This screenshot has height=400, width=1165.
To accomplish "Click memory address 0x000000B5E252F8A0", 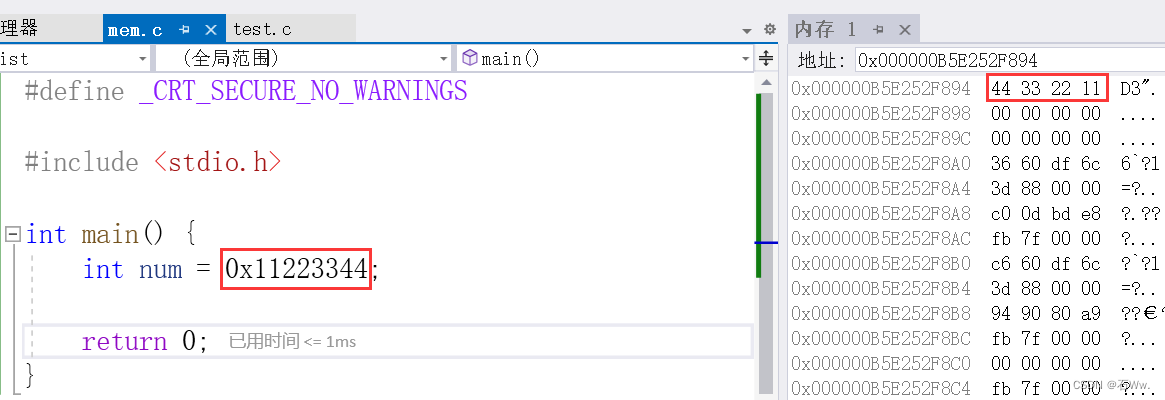I will [x=881, y=164].
